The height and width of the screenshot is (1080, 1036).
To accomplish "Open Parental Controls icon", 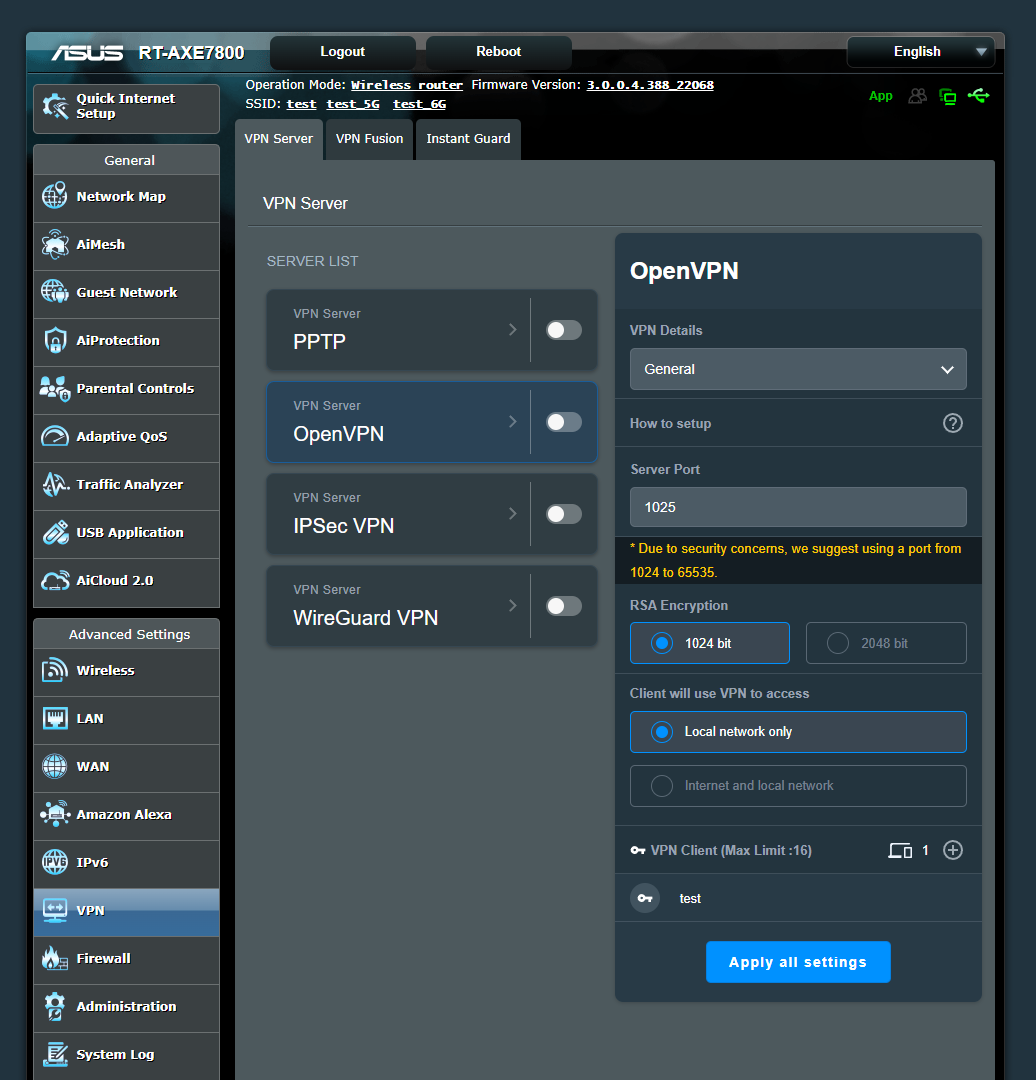I will pyautogui.click(x=54, y=388).
